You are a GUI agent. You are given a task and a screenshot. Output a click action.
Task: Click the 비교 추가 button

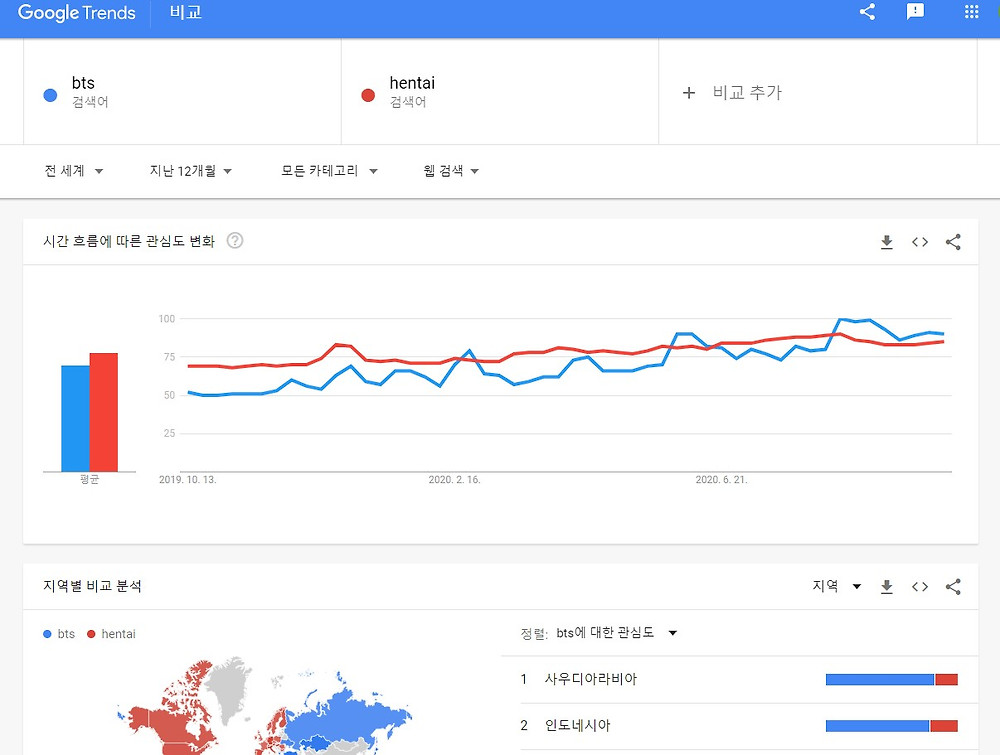733,93
